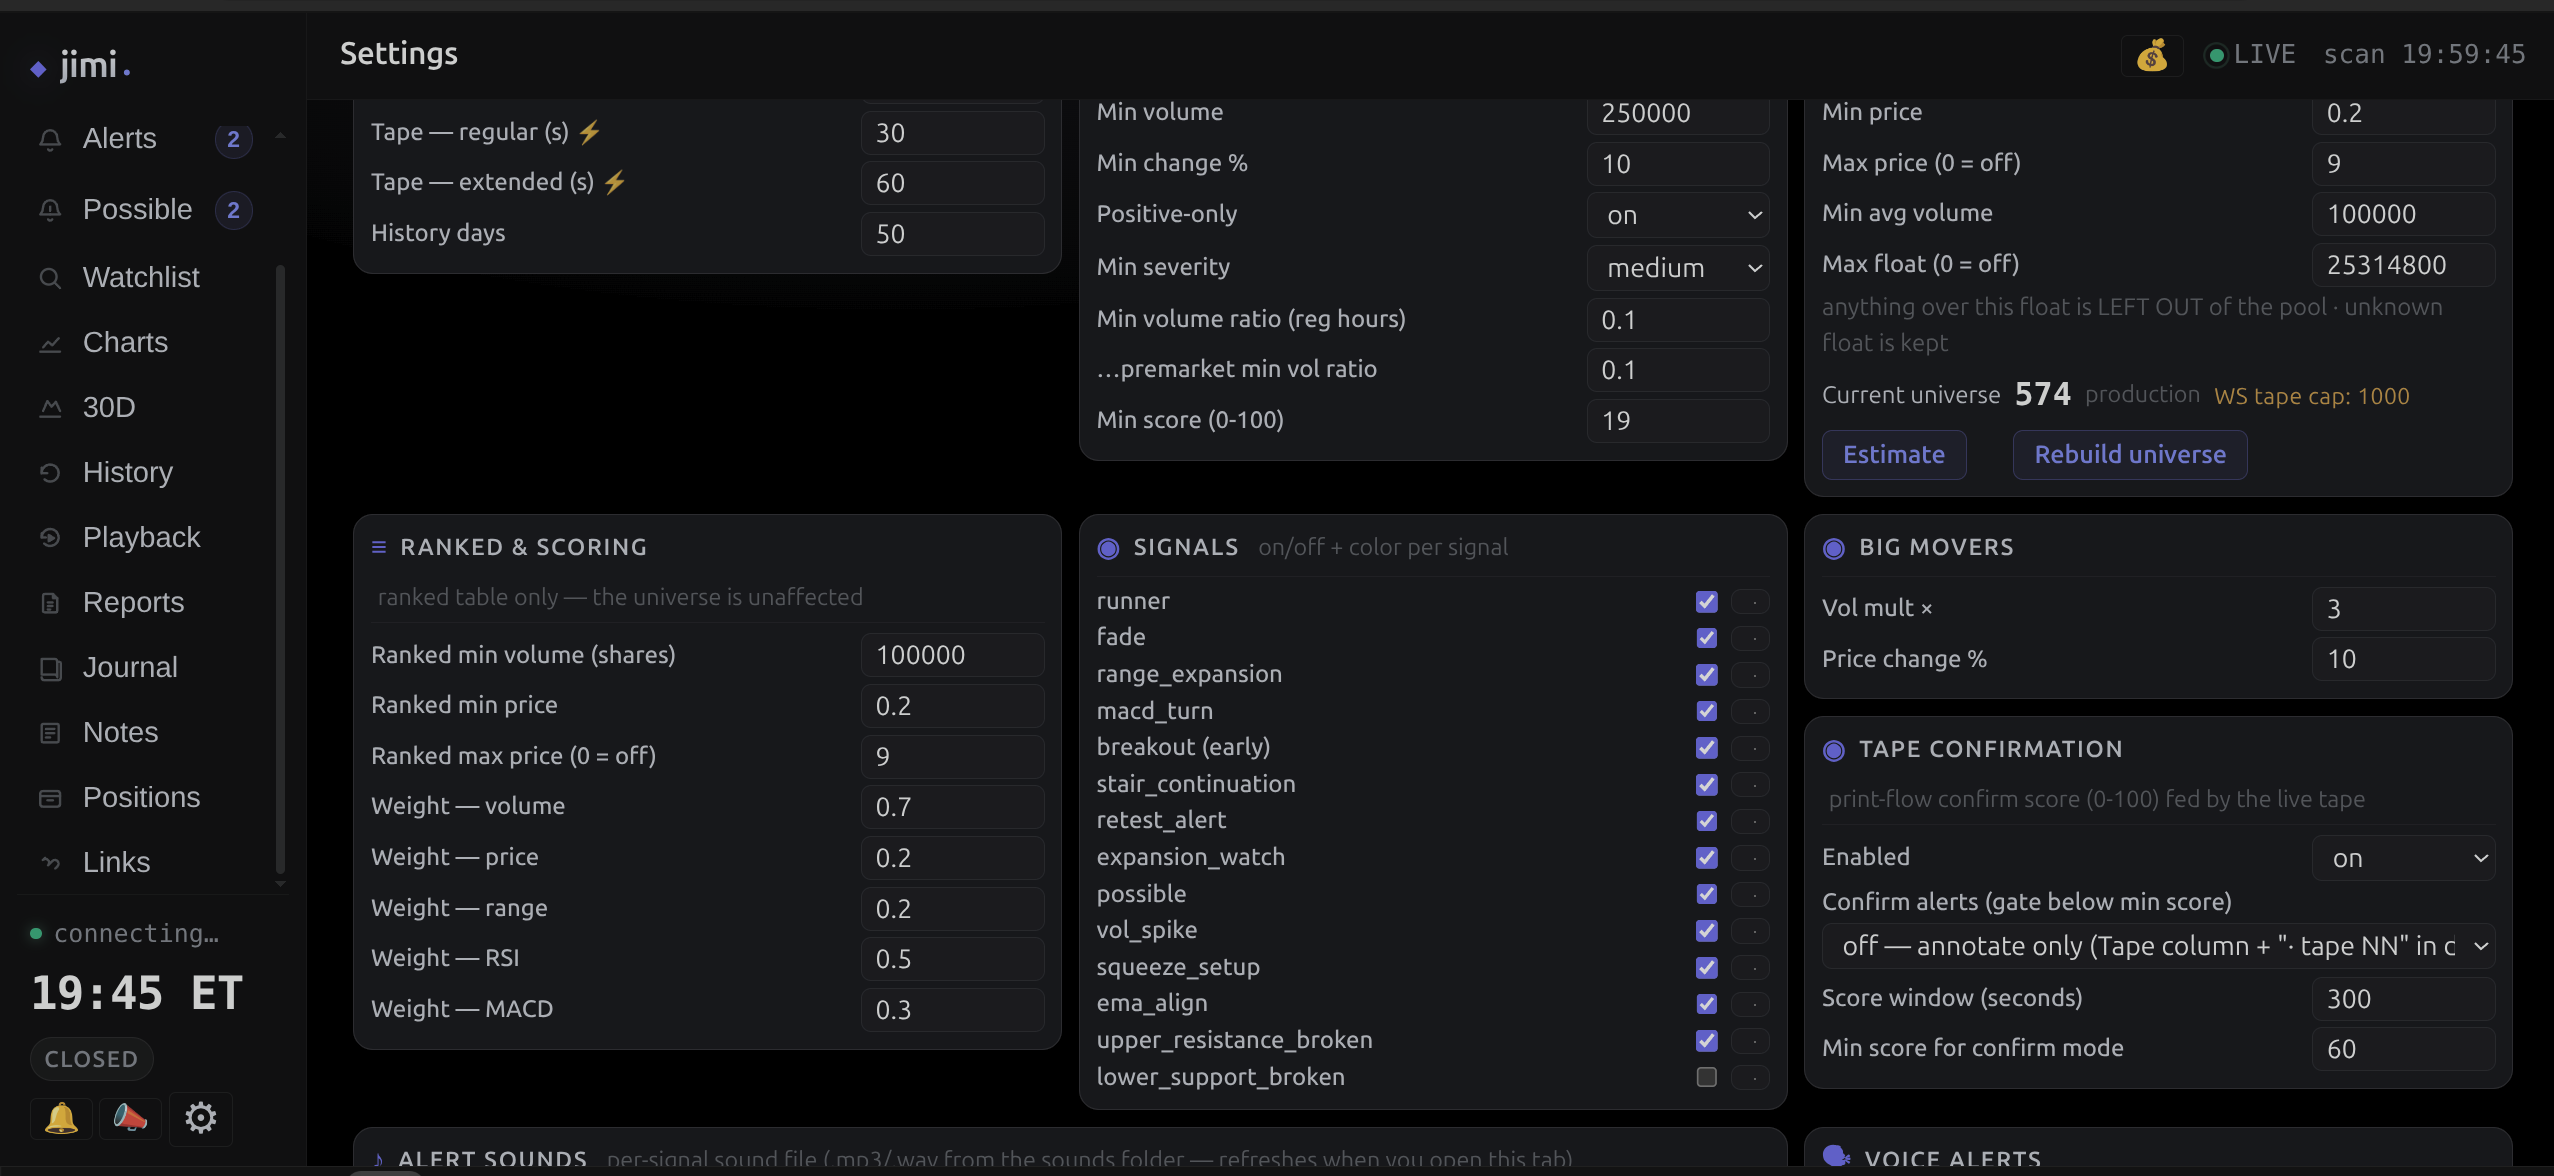This screenshot has width=2554, height=1176.
Task: Click the jimi logo
Action: point(82,66)
